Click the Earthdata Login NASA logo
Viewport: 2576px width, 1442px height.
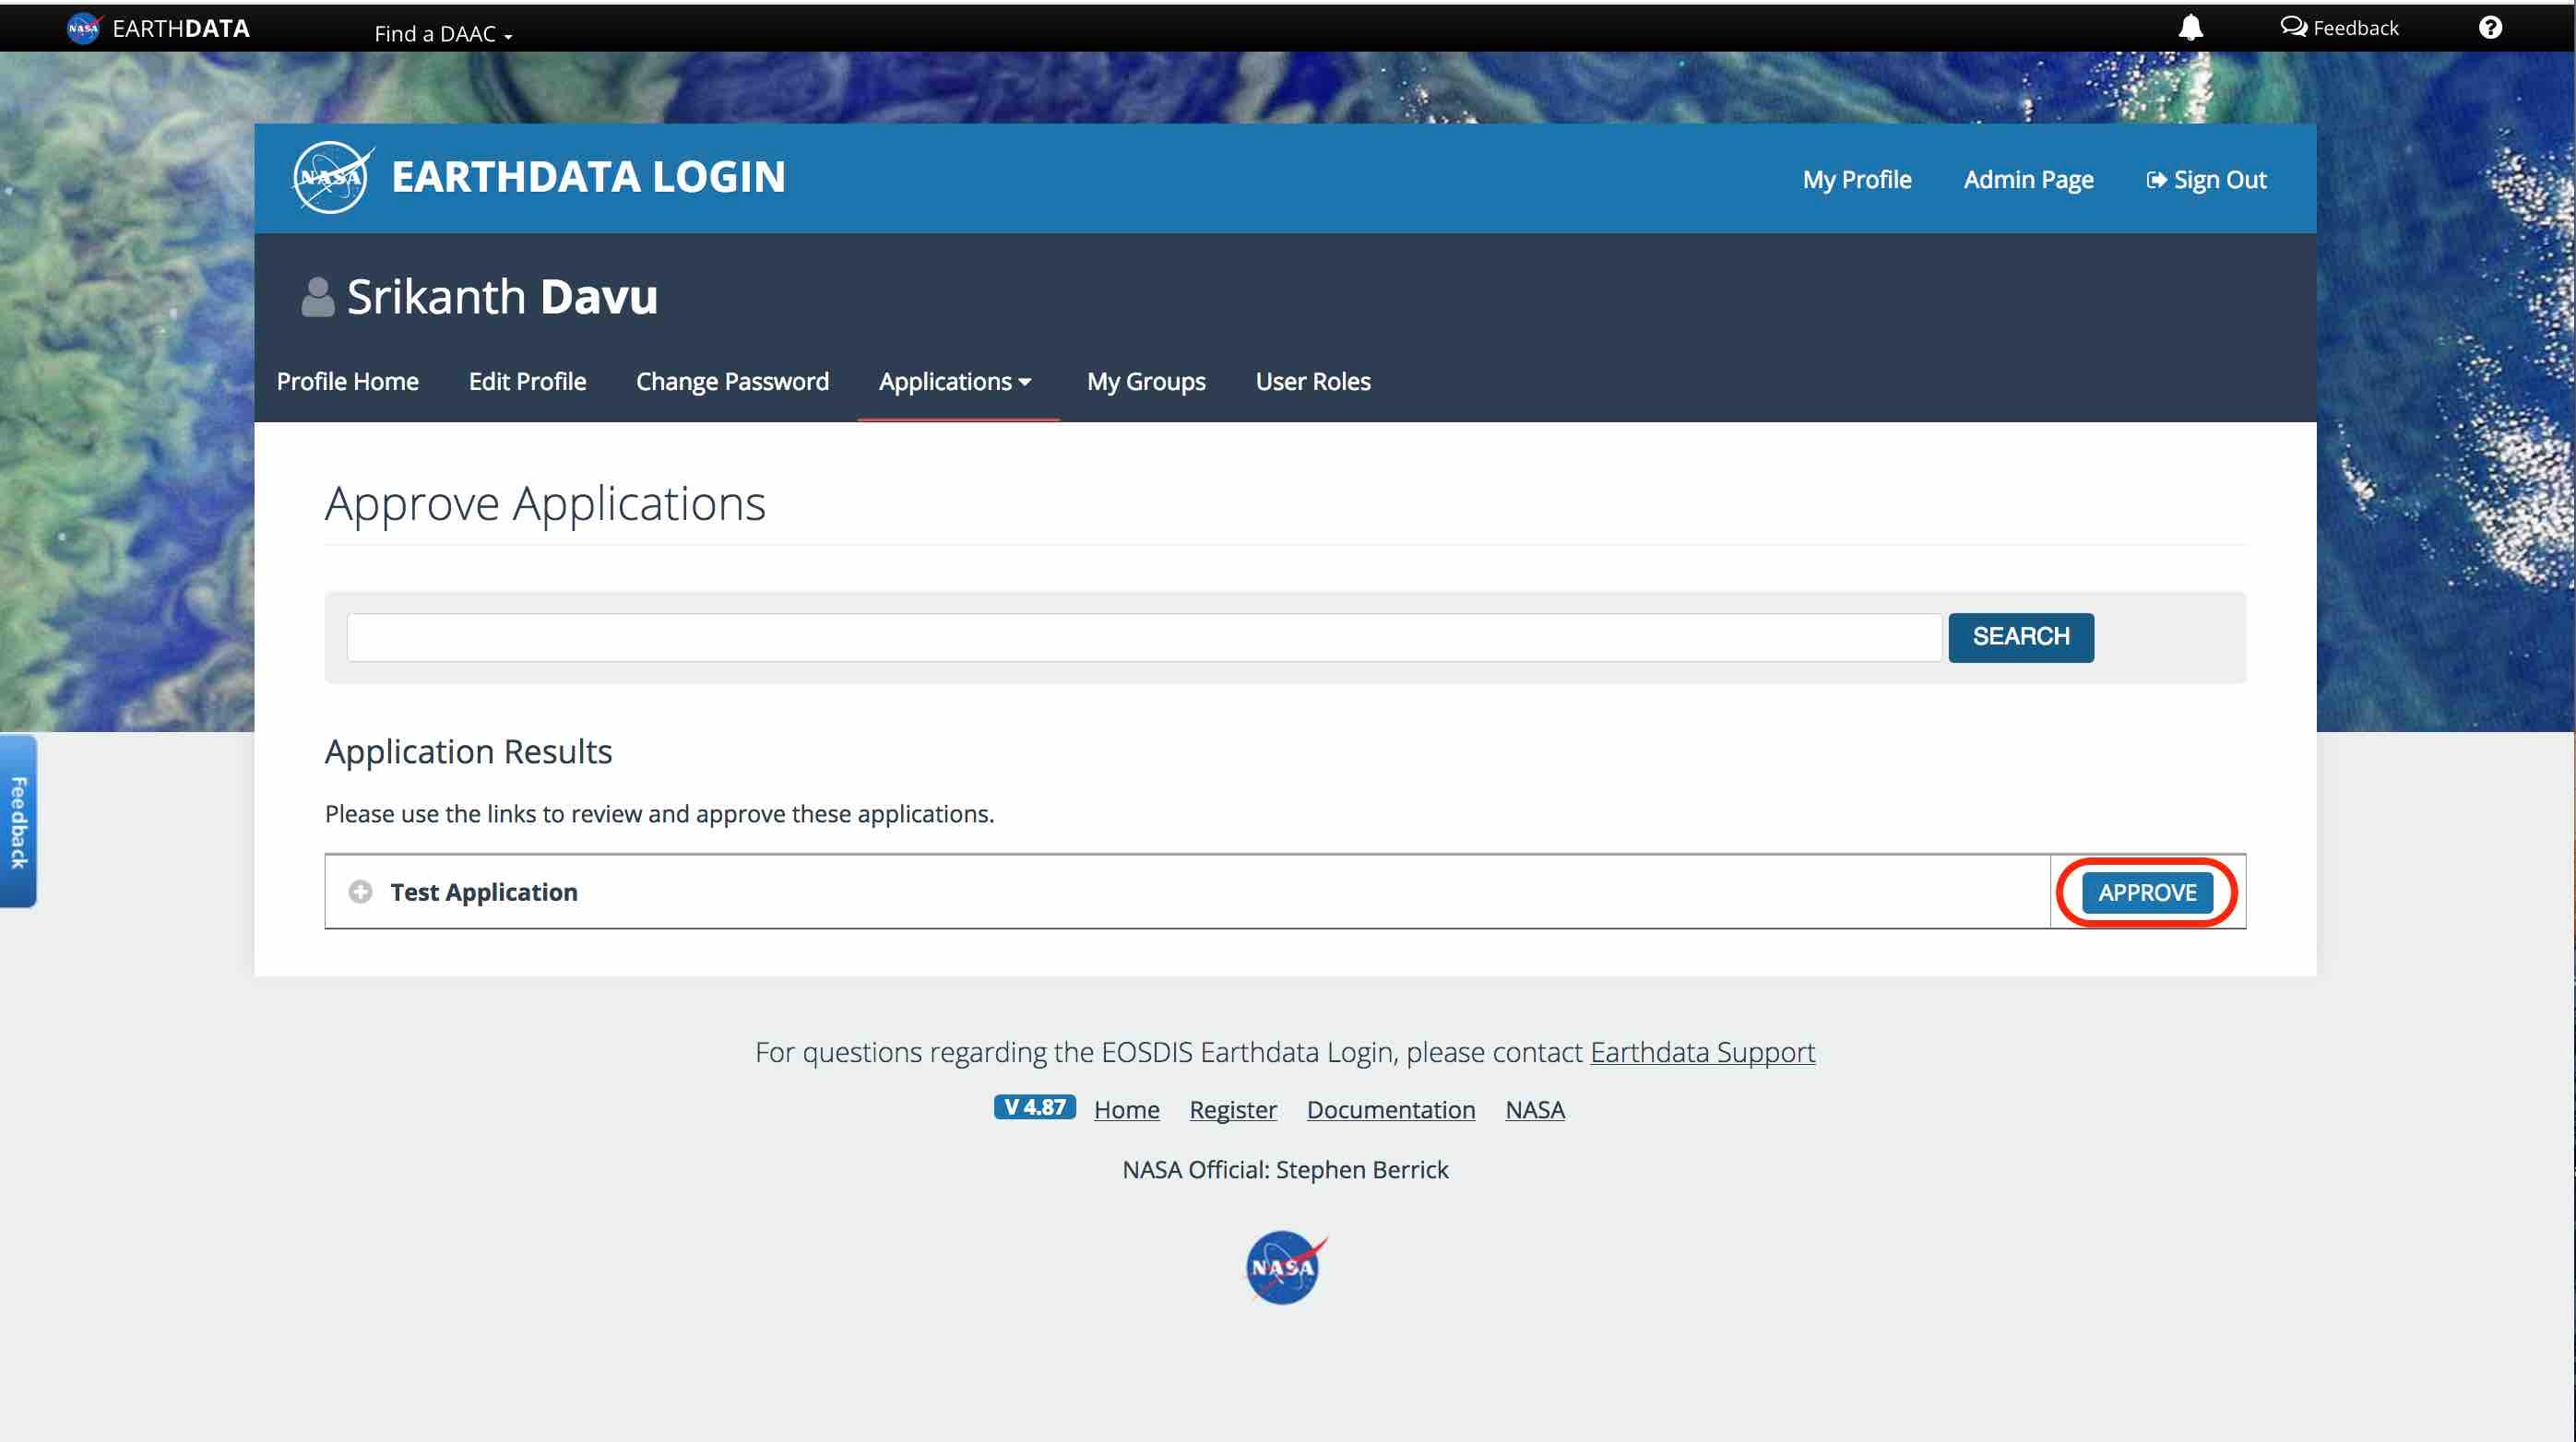332,177
